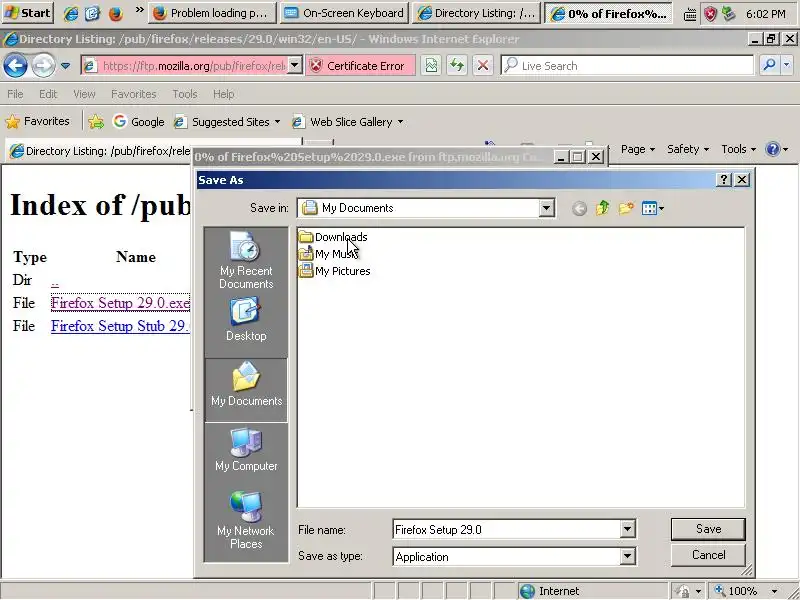
Task: Click the Save button
Action: [x=708, y=529]
